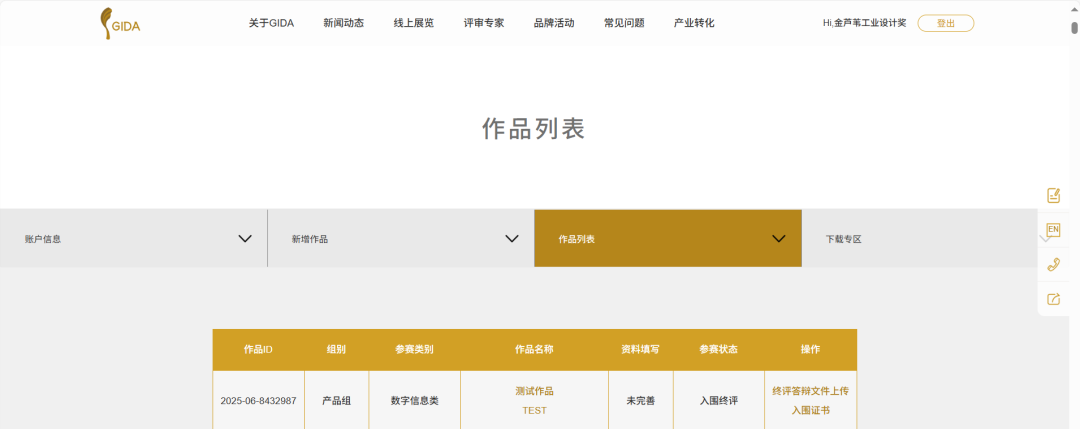Select the 新增作品 tab
This screenshot has width=1080, height=429.
[401, 238]
